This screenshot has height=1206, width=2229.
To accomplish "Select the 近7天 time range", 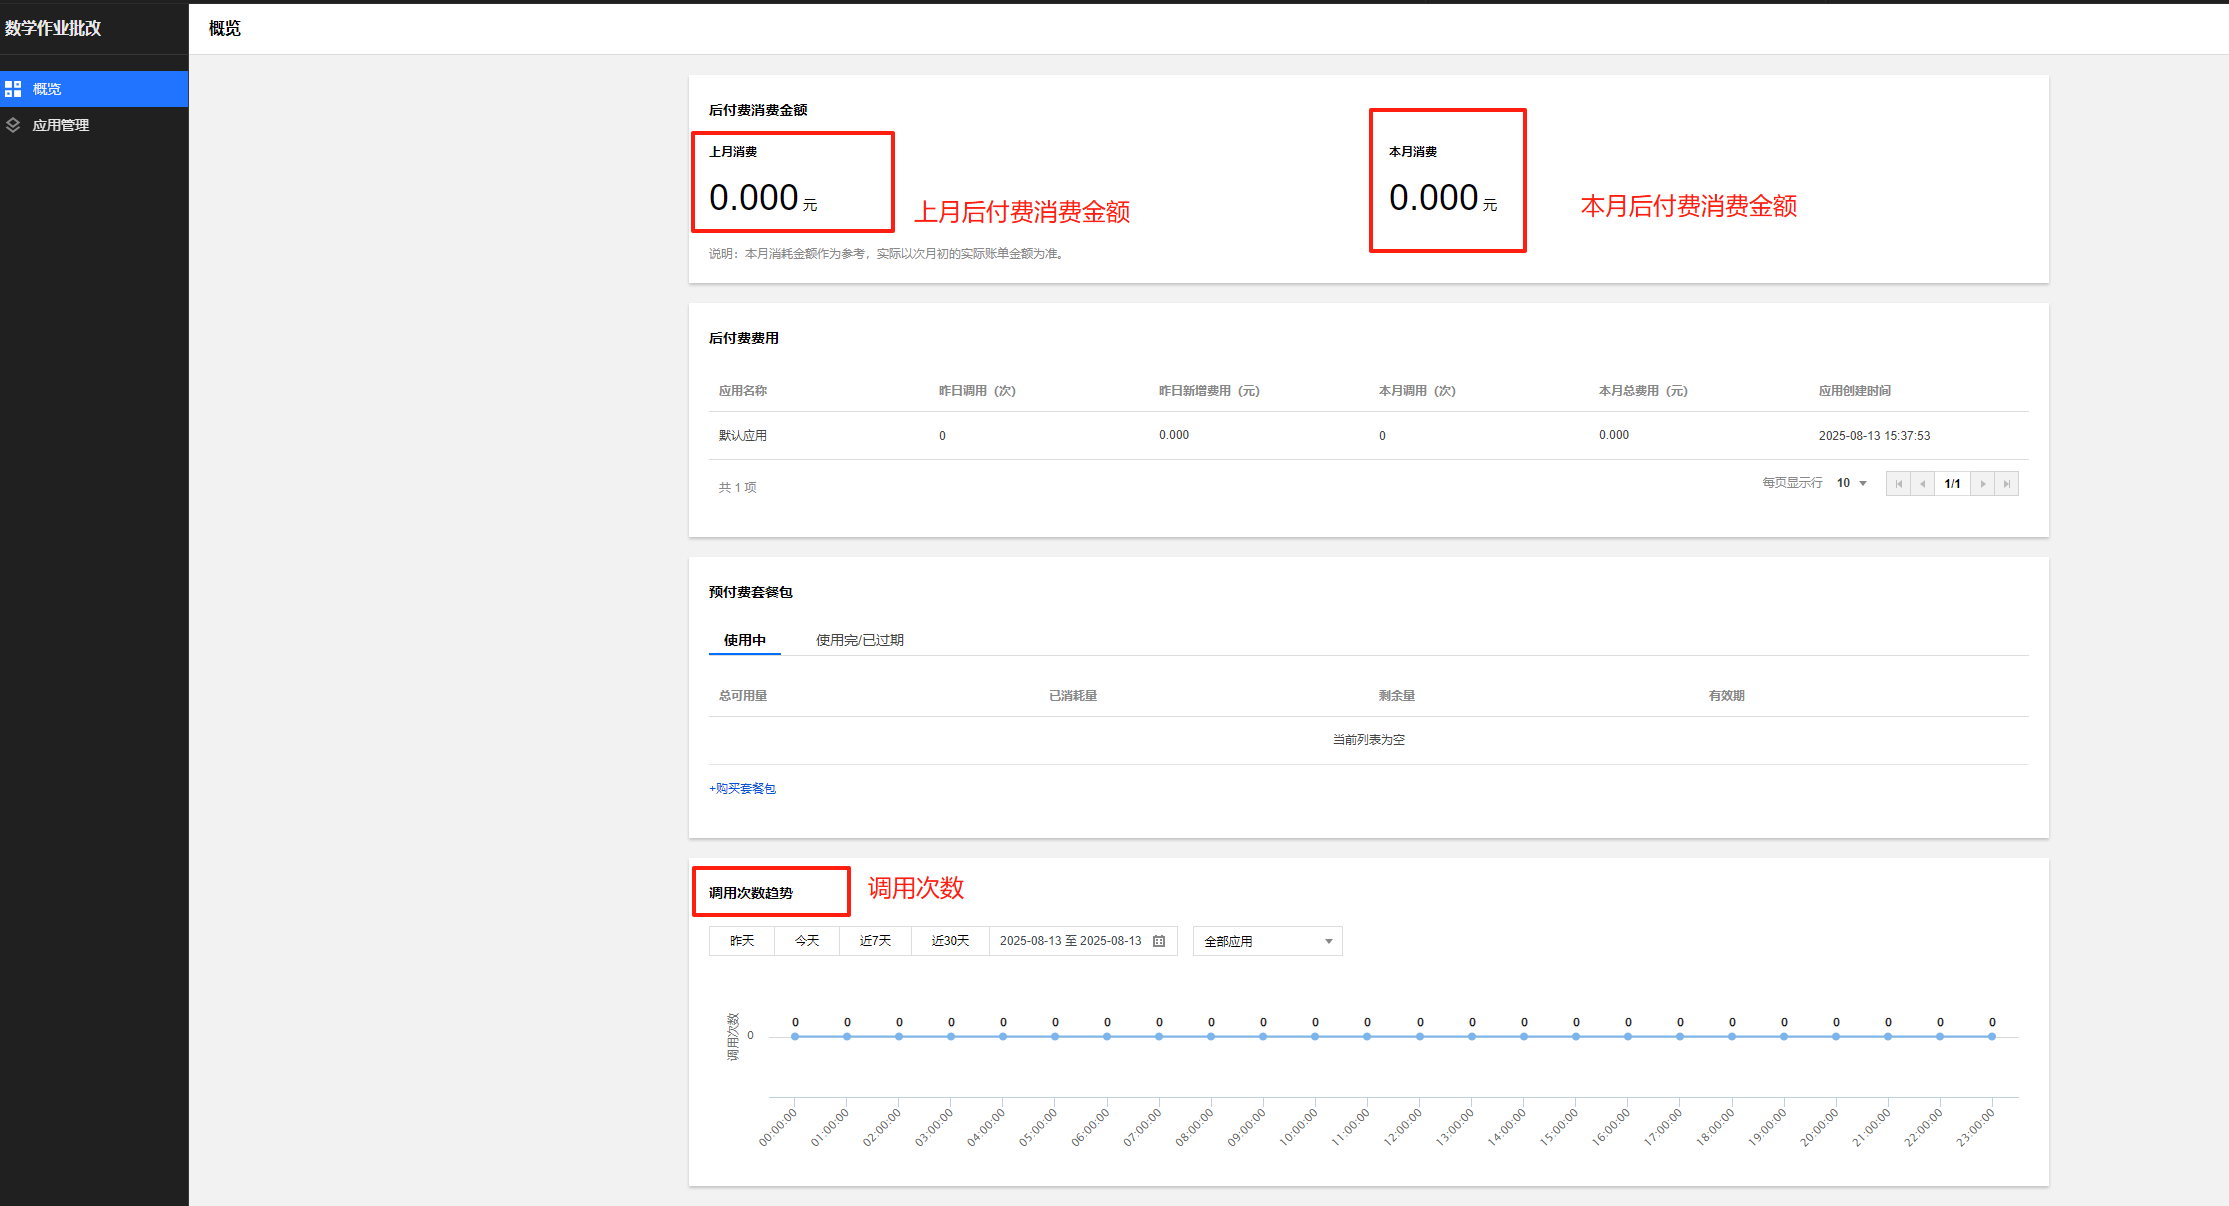I will (x=875, y=941).
